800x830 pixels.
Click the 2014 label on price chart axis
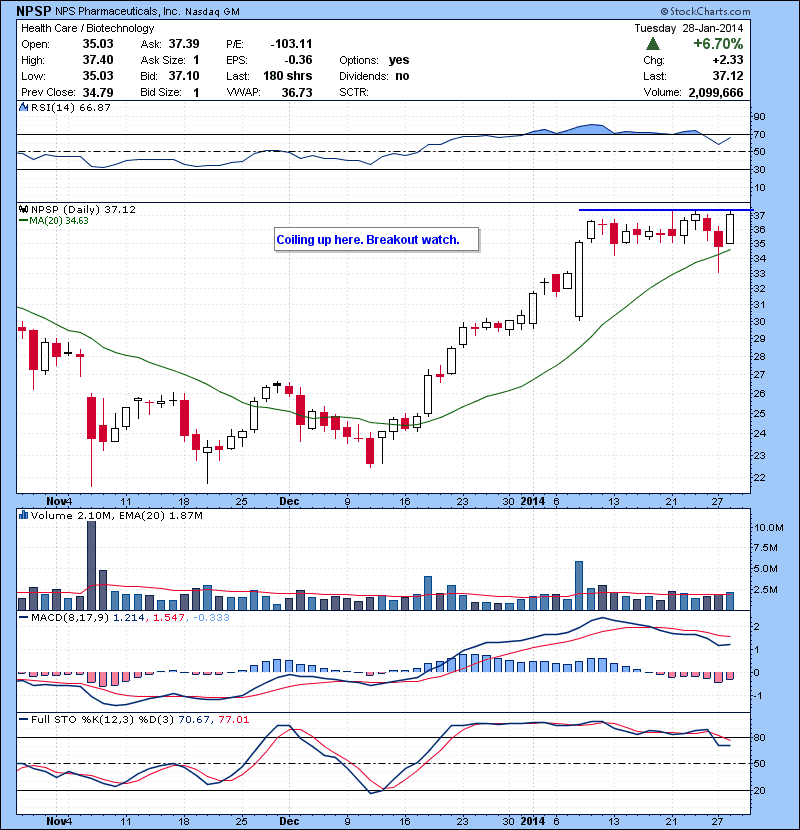coord(533,501)
